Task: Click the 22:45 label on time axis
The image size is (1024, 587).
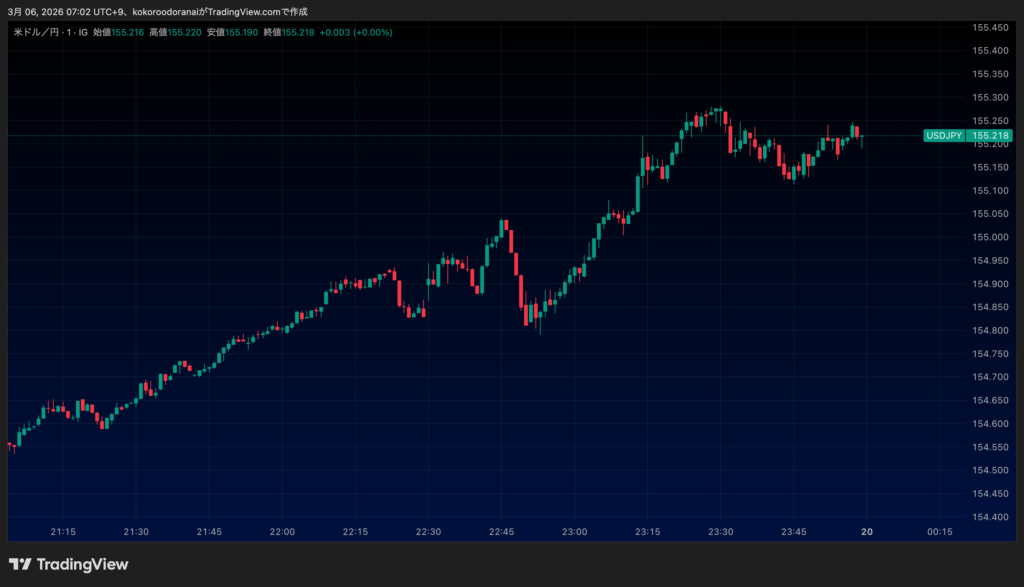Action: 502,532
